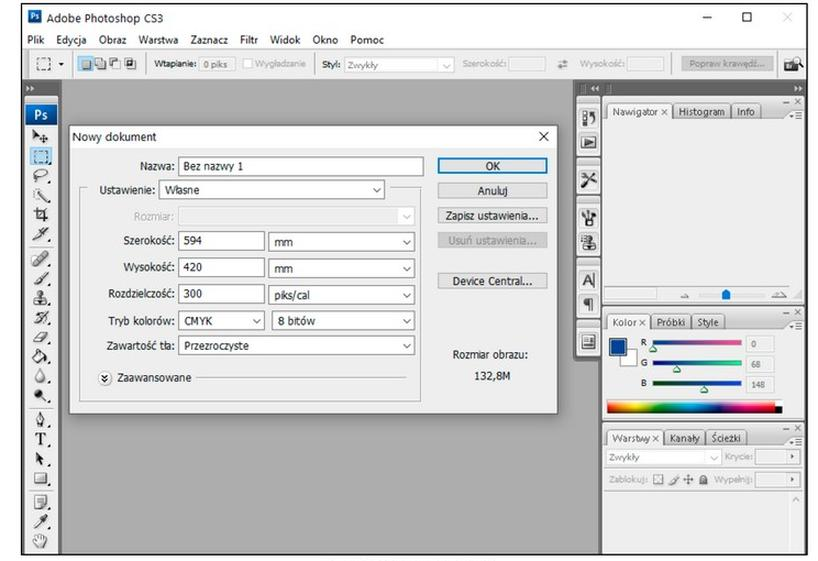The width and height of the screenshot is (818, 561).
Task: Open the Character panel icon
Action: pyautogui.click(x=588, y=280)
